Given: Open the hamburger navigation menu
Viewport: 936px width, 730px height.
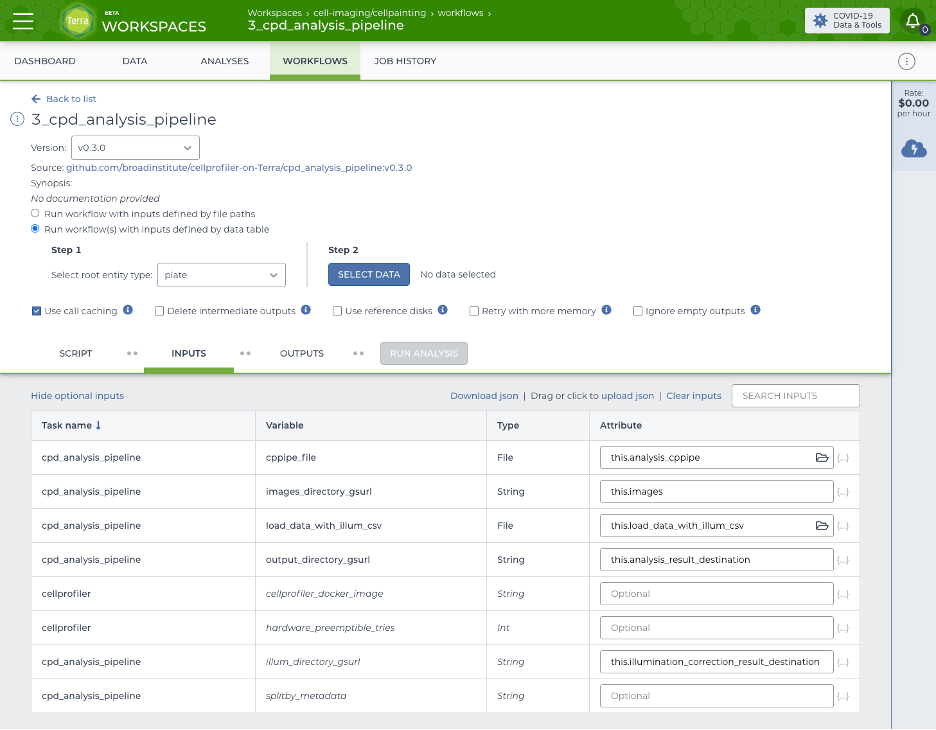Looking at the screenshot, I should [x=23, y=21].
